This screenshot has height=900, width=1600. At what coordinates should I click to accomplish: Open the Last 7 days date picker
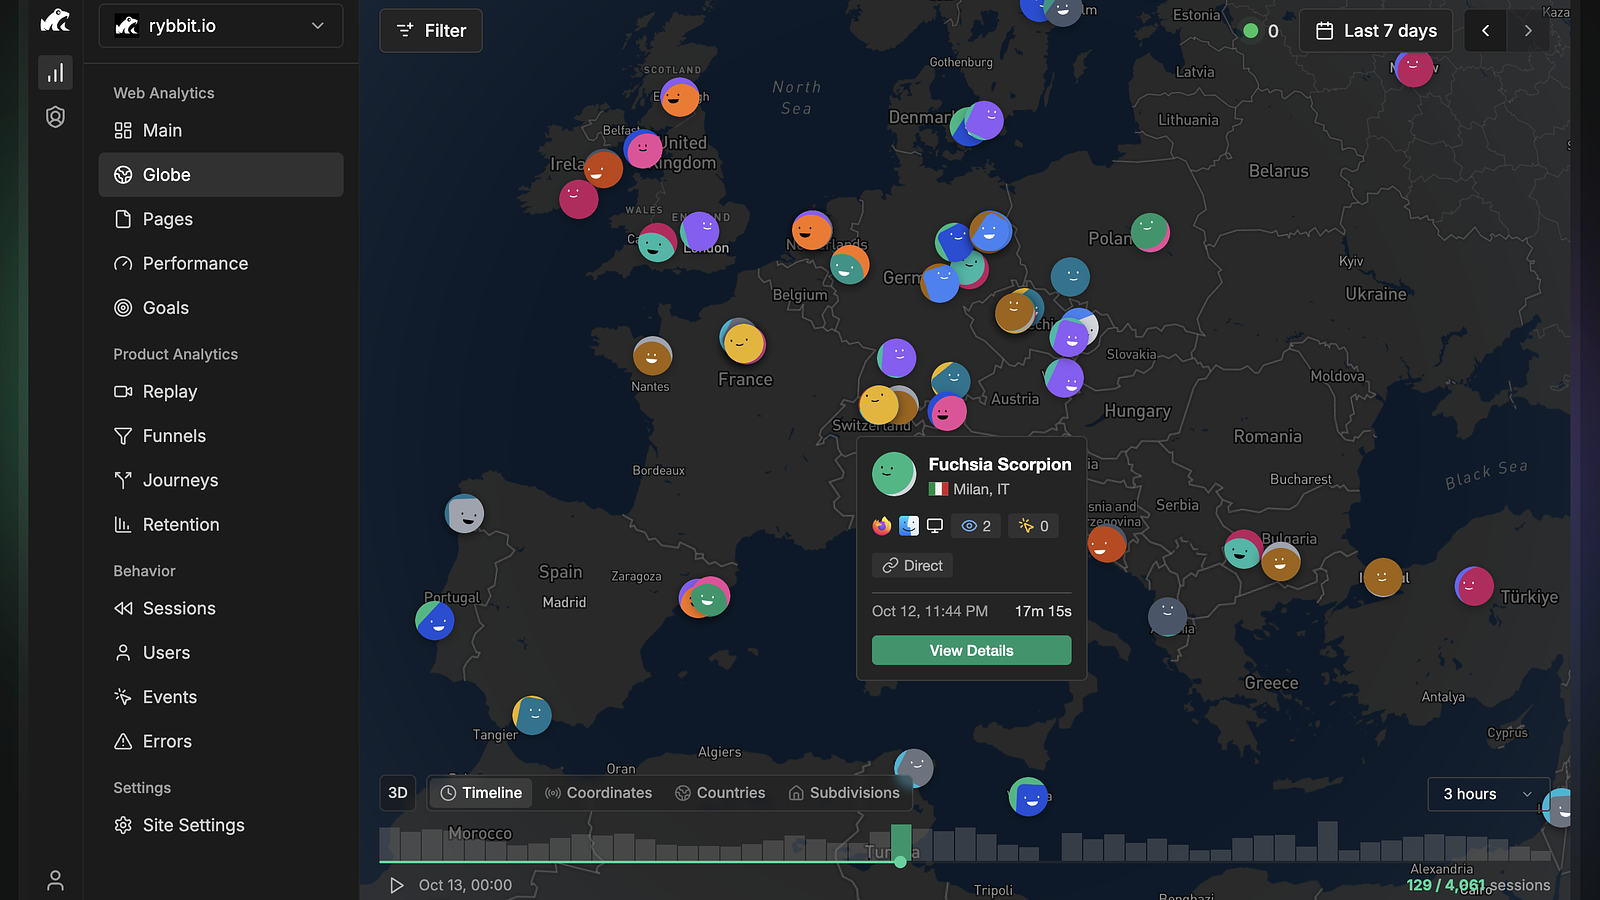(1376, 31)
